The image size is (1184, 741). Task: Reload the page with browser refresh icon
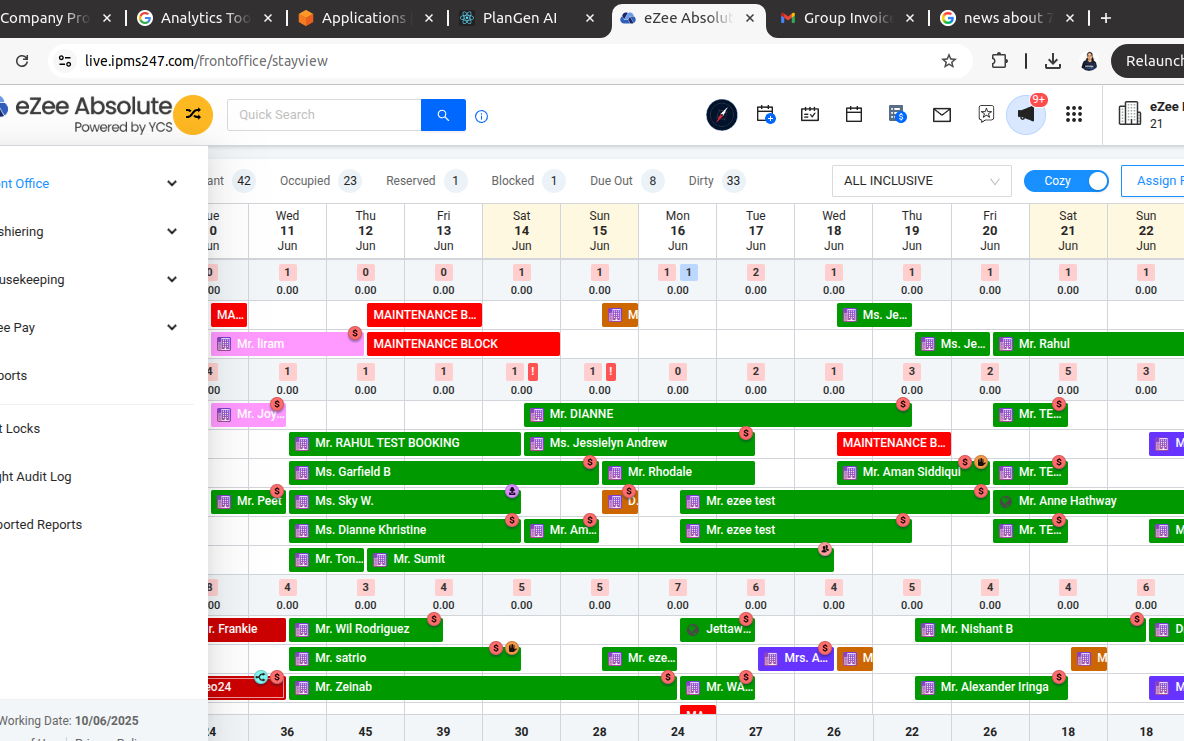coord(22,61)
